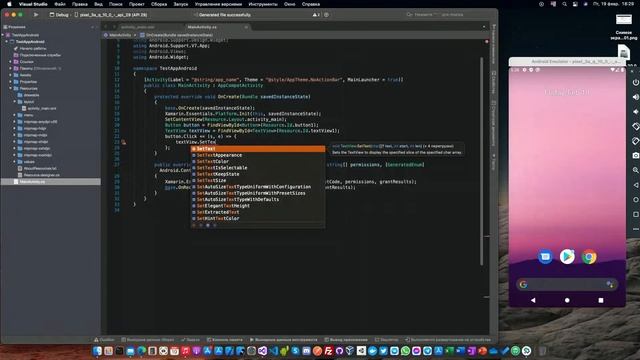This screenshot has width=640, height=360.
Task: Open Visual Studio (purple) from the Dock
Action: [262, 351]
